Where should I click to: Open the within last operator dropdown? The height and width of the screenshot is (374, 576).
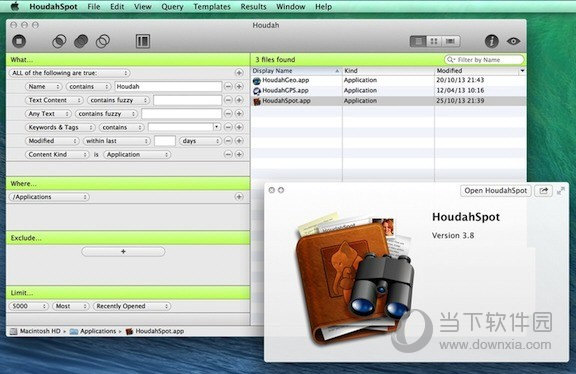(117, 141)
